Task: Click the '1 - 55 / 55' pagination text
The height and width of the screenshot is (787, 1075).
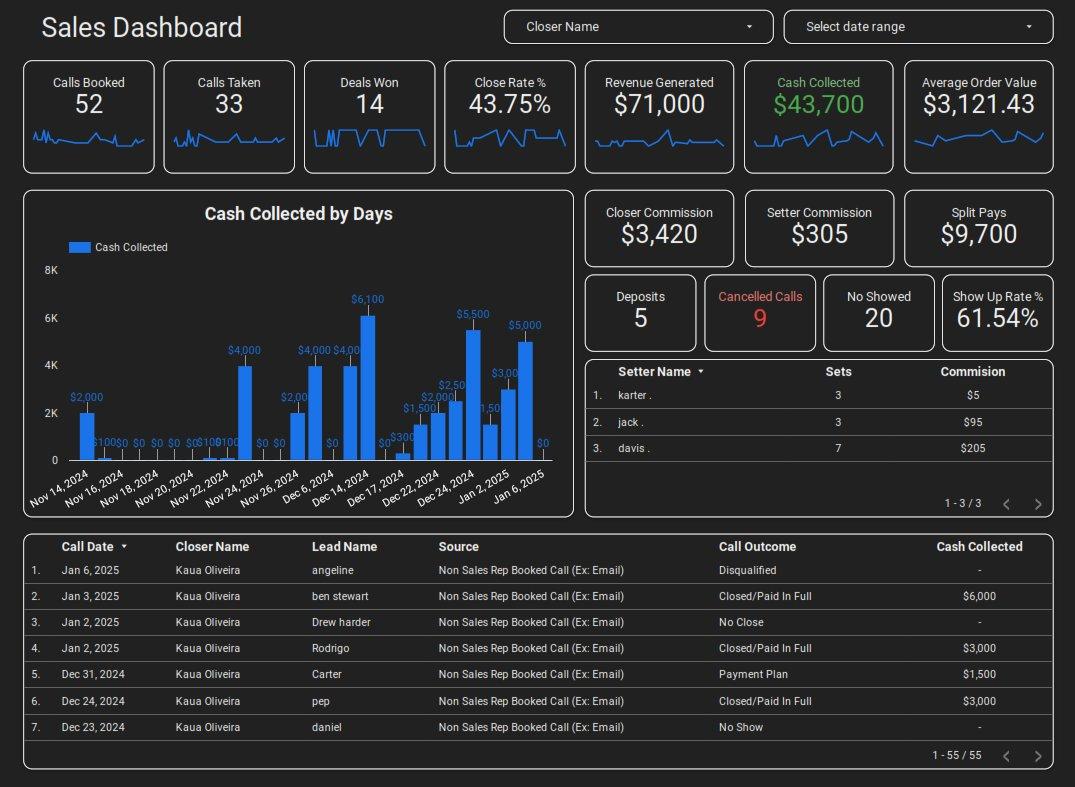Action: tap(956, 755)
